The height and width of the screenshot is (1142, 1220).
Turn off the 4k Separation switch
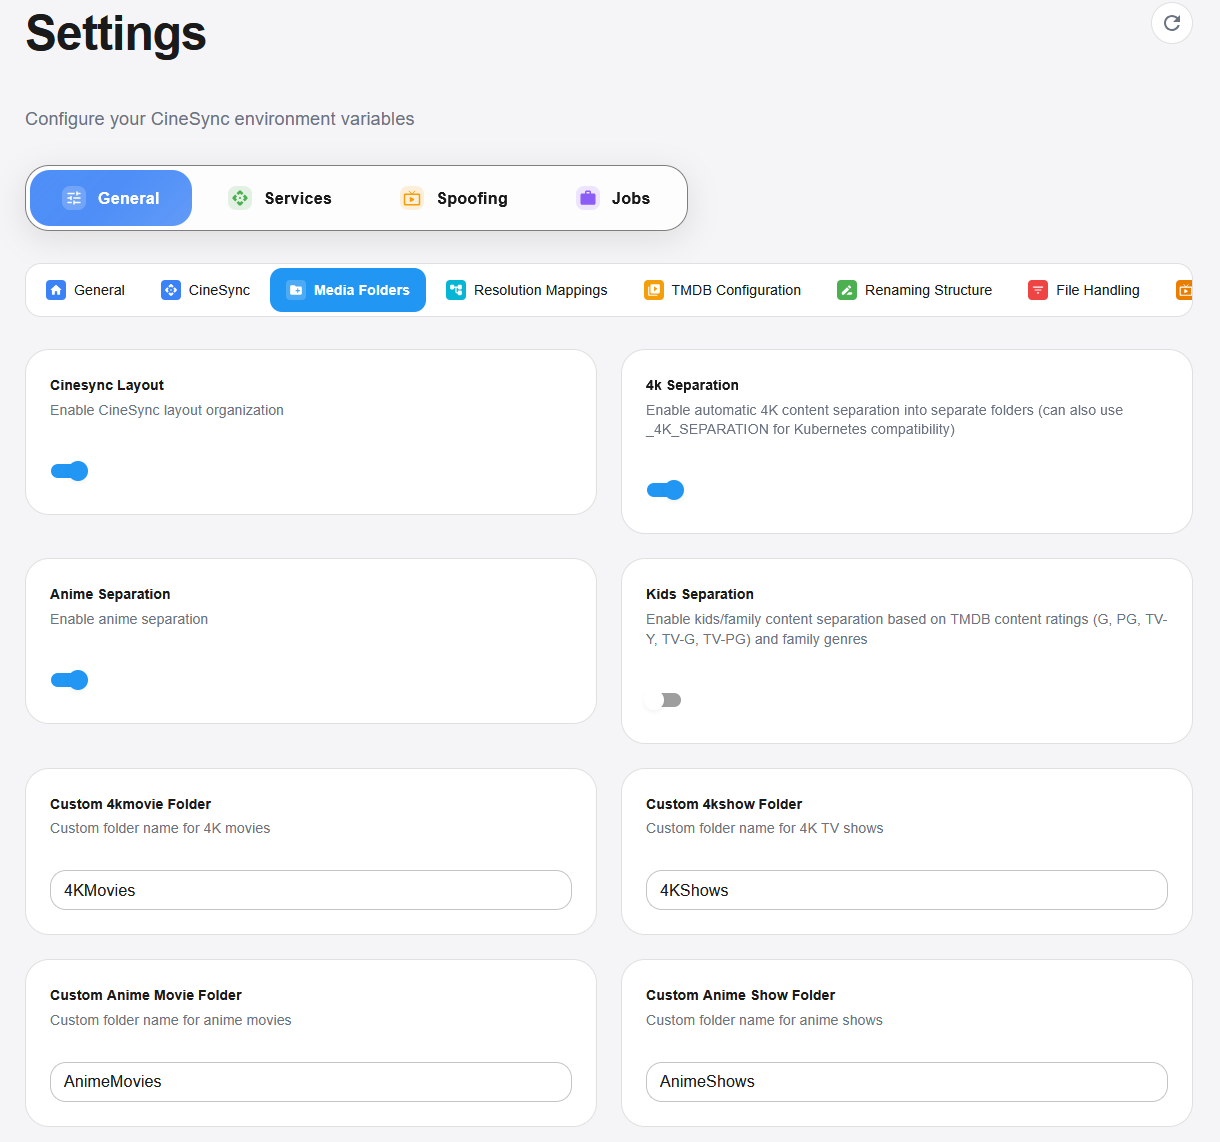tap(666, 490)
